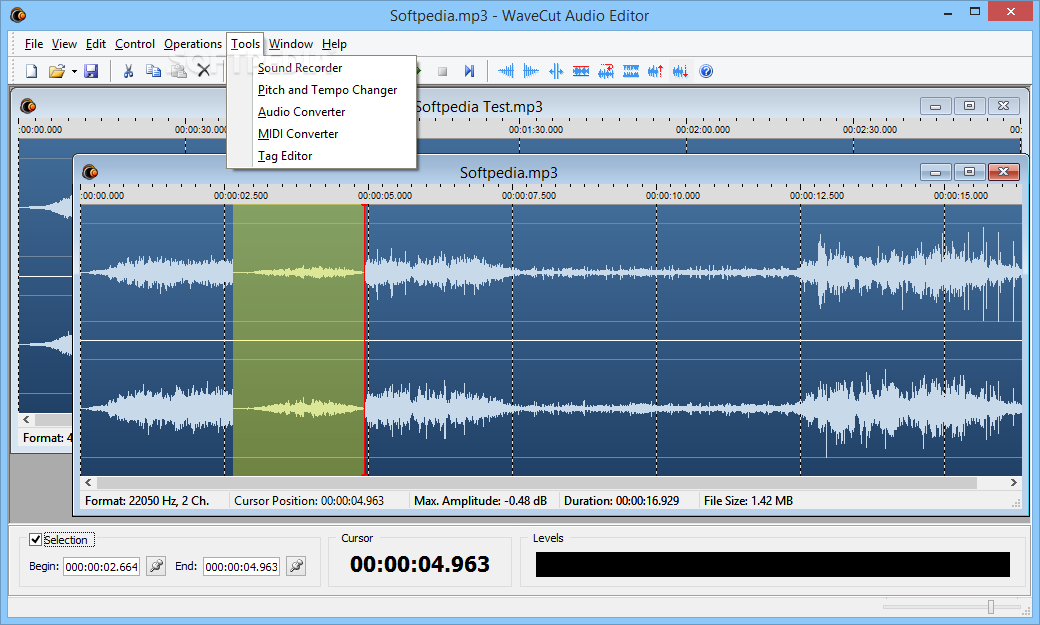Close the Softpedia Test.mp3 window
1040x625 pixels.
click(1004, 106)
